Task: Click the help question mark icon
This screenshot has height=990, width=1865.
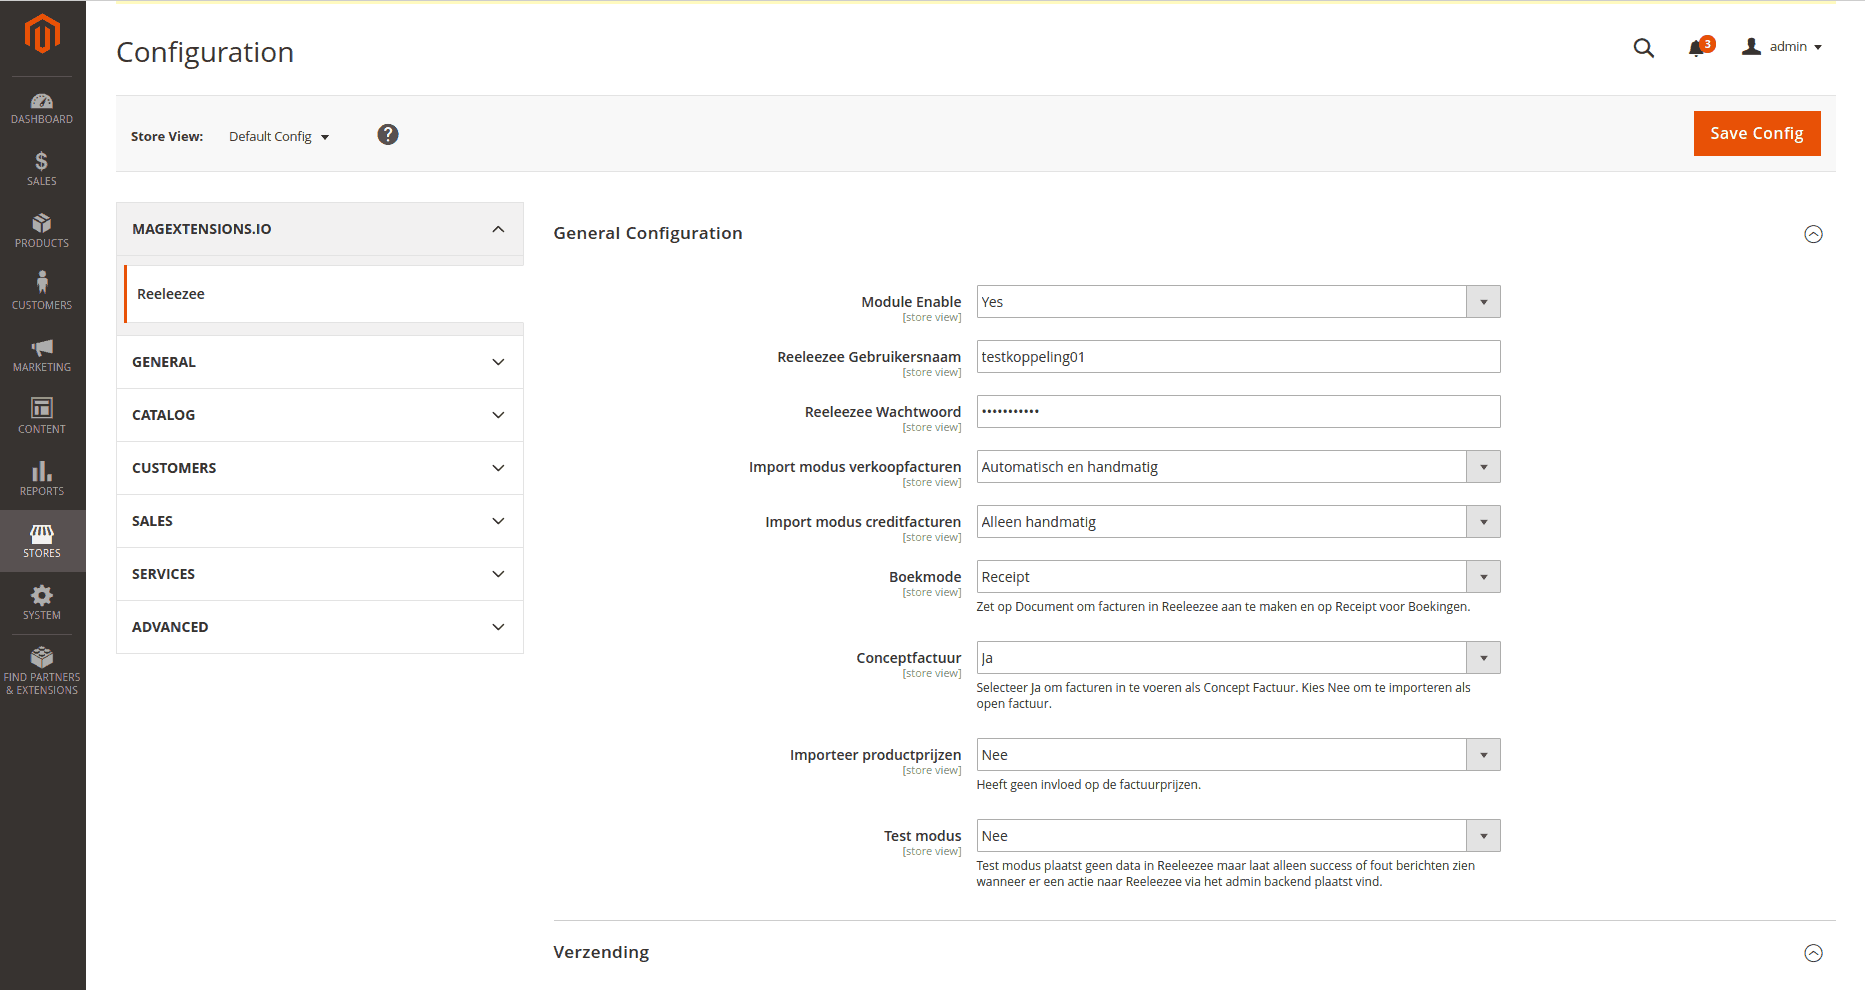Action: click(388, 135)
